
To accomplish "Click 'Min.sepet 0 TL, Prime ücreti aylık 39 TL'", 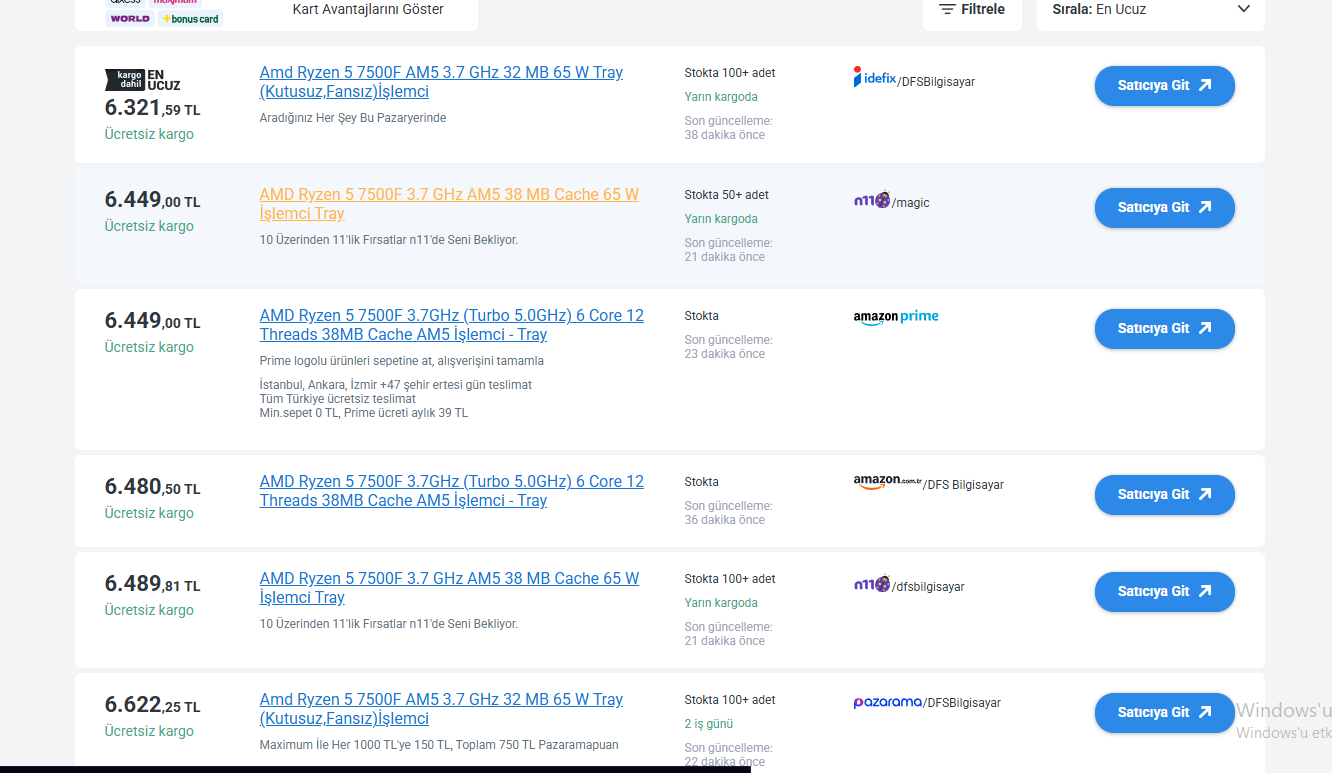I will tap(364, 413).
